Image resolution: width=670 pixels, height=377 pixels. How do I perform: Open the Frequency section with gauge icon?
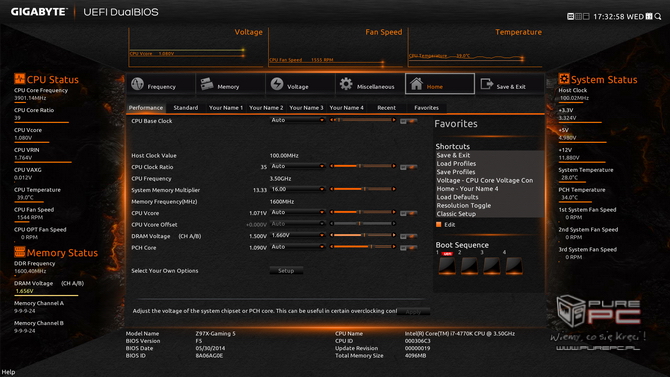pyautogui.click(x=161, y=84)
